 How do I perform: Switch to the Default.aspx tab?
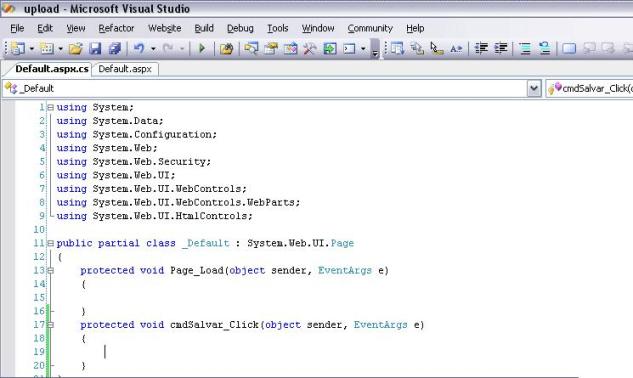click(x=125, y=69)
